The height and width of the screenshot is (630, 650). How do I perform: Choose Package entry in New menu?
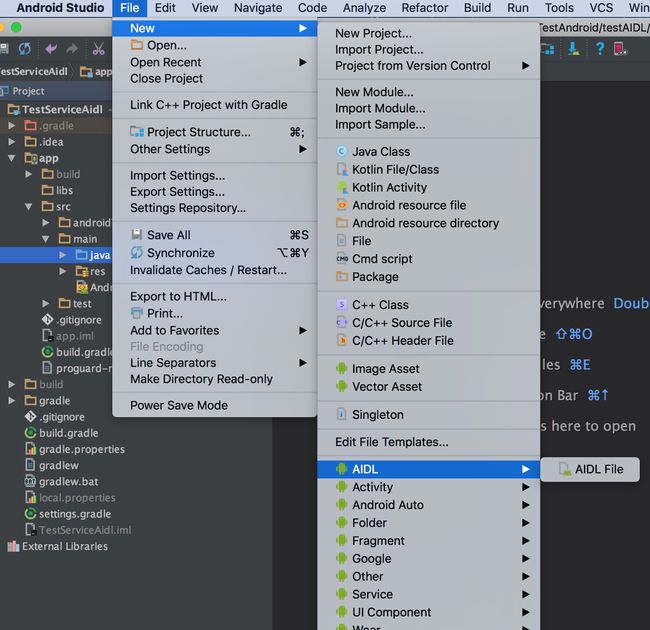(429, 276)
